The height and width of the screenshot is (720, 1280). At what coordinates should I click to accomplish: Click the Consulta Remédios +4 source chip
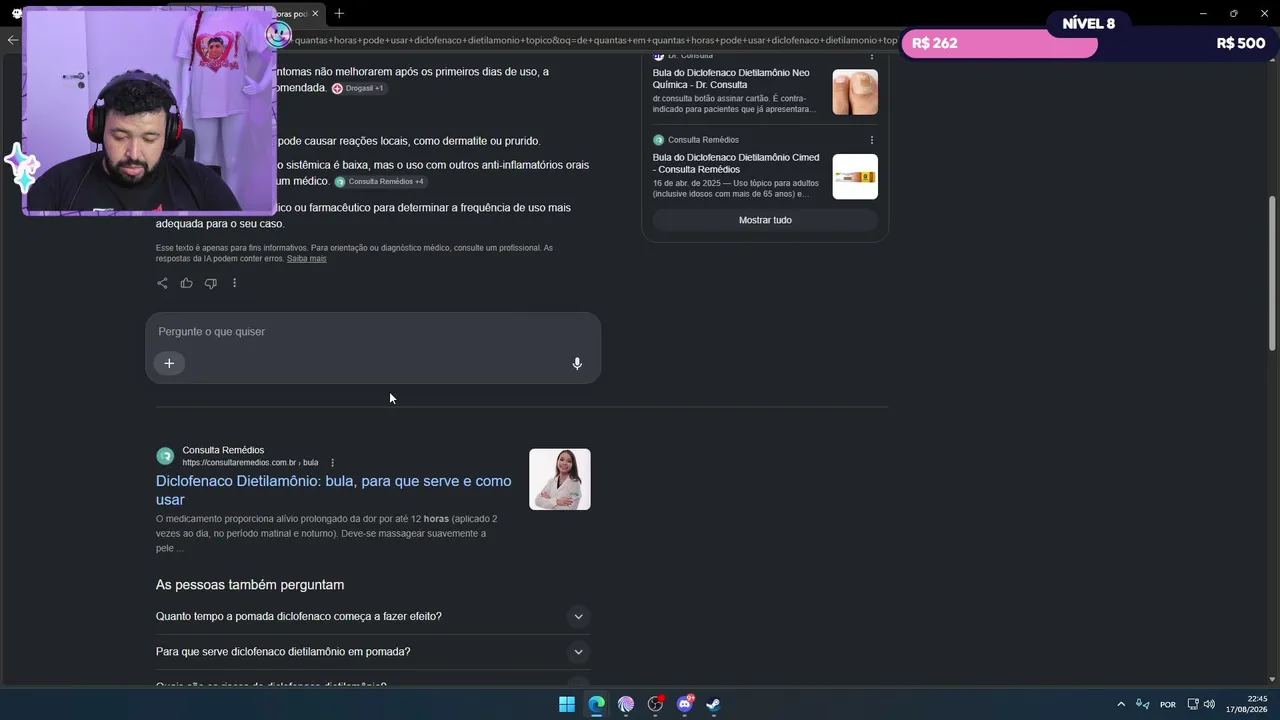click(379, 182)
